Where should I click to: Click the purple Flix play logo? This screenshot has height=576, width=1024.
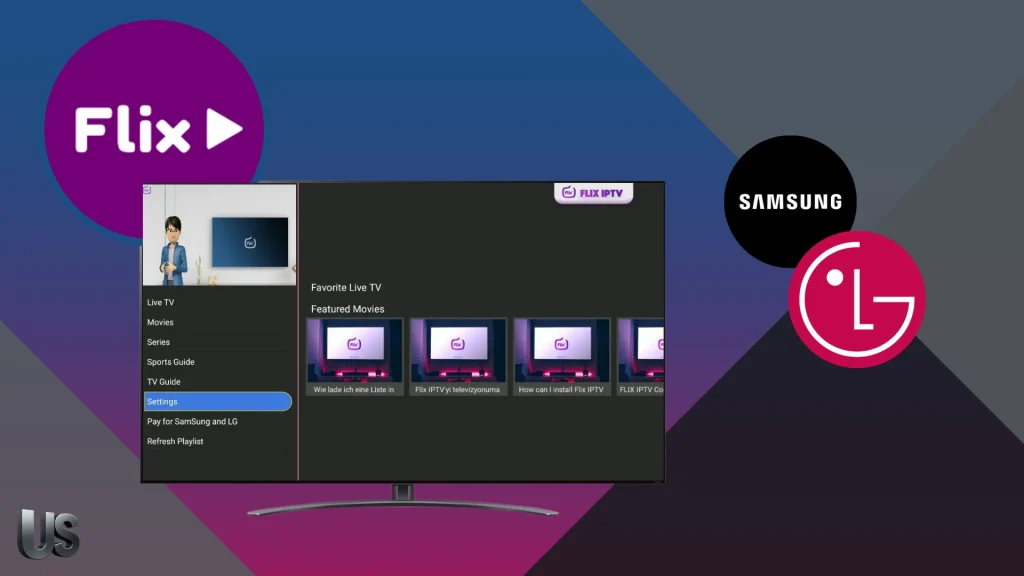point(154,129)
